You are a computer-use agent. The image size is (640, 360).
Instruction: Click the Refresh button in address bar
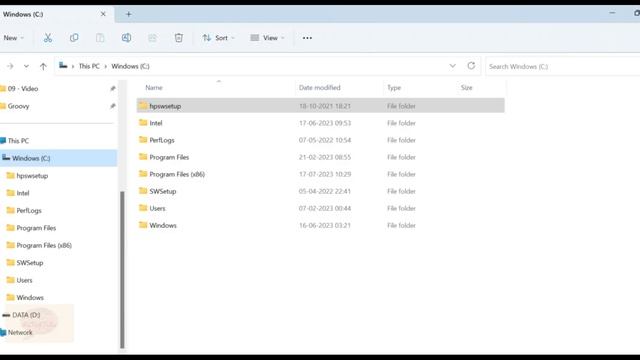click(471, 66)
